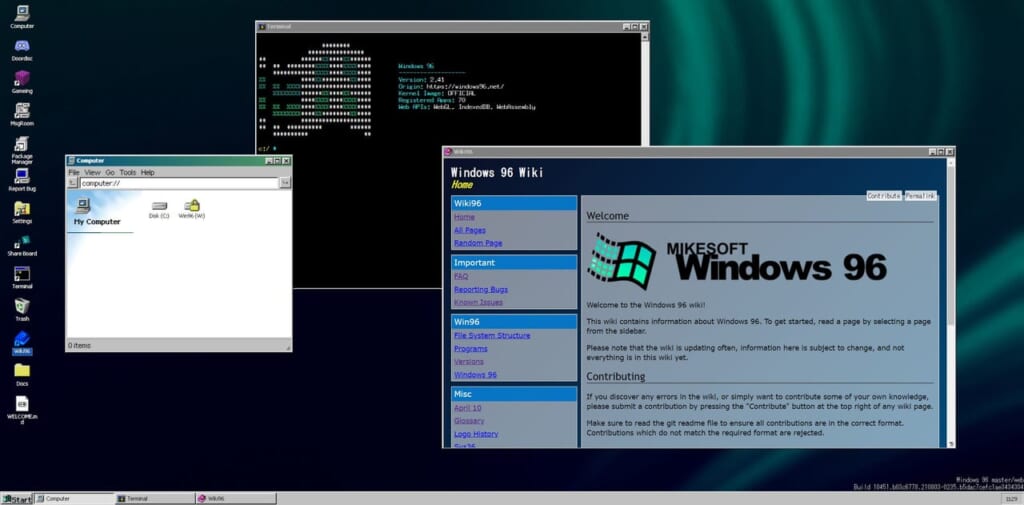The width and height of the screenshot is (1024, 505).
Task: Click the Permalink button in wiki
Action: [x=920, y=196]
